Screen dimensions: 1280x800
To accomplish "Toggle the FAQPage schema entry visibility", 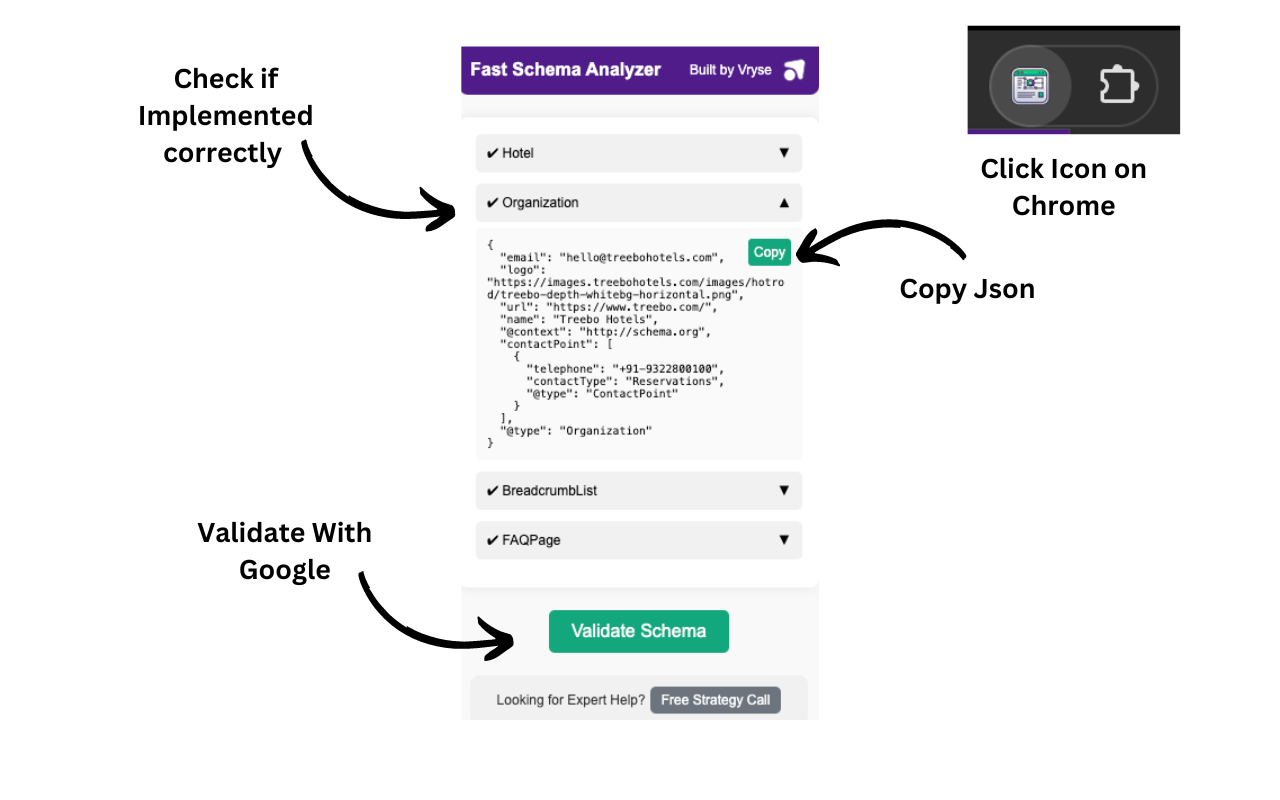I will [x=638, y=539].
